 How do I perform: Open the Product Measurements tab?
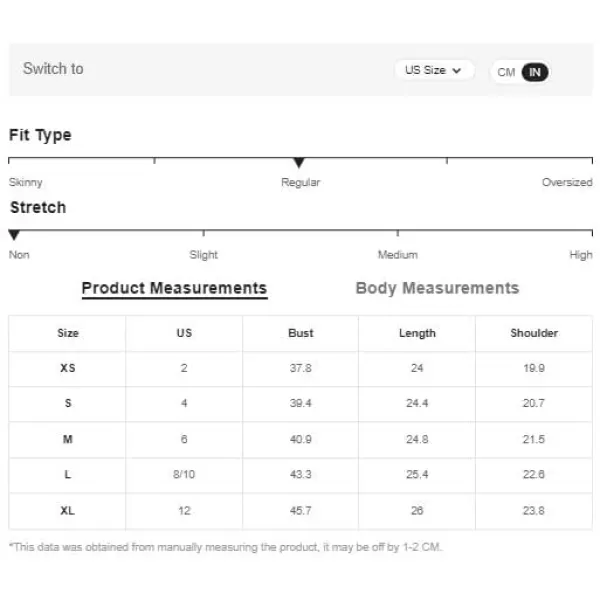[x=174, y=288]
